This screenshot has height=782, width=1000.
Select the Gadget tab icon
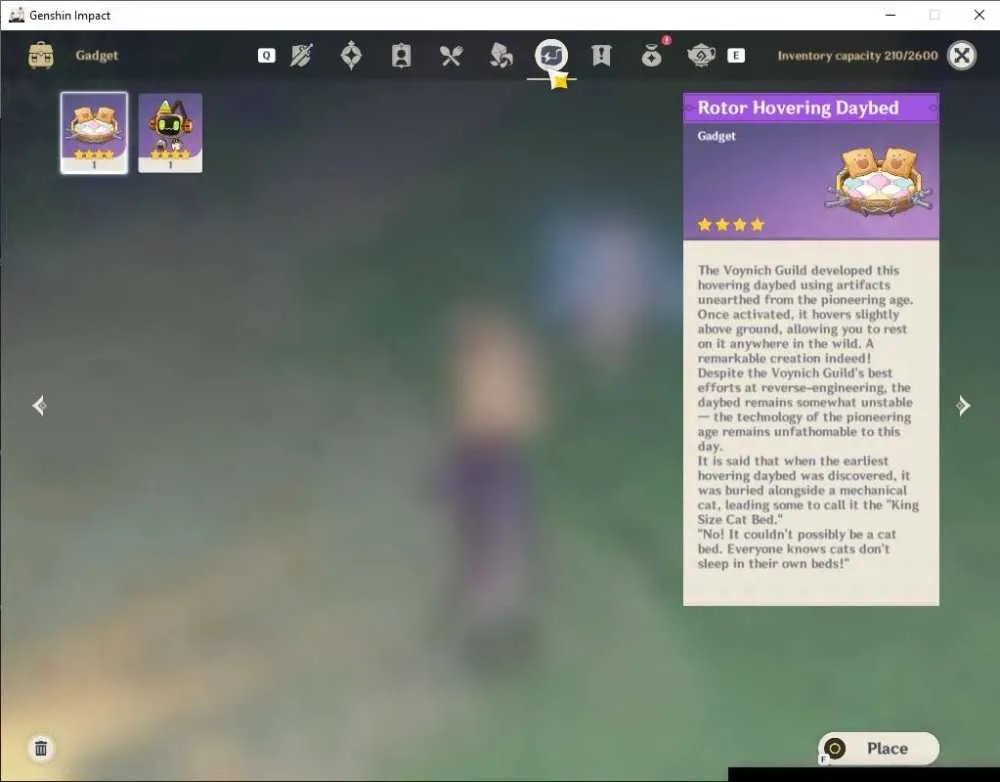pos(551,55)
